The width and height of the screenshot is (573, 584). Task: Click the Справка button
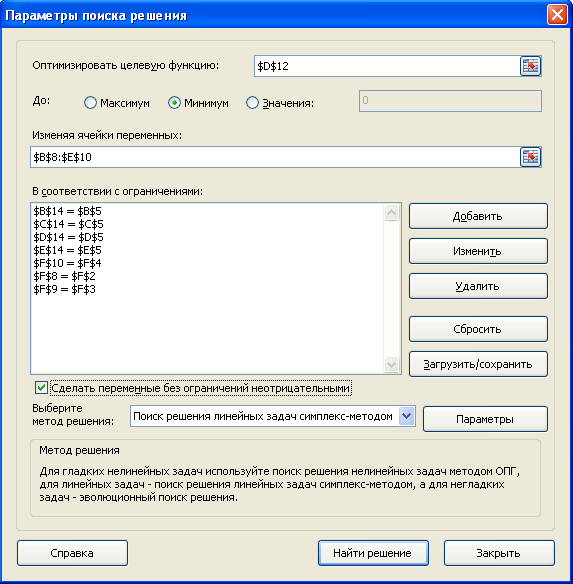tap(72, 553)
